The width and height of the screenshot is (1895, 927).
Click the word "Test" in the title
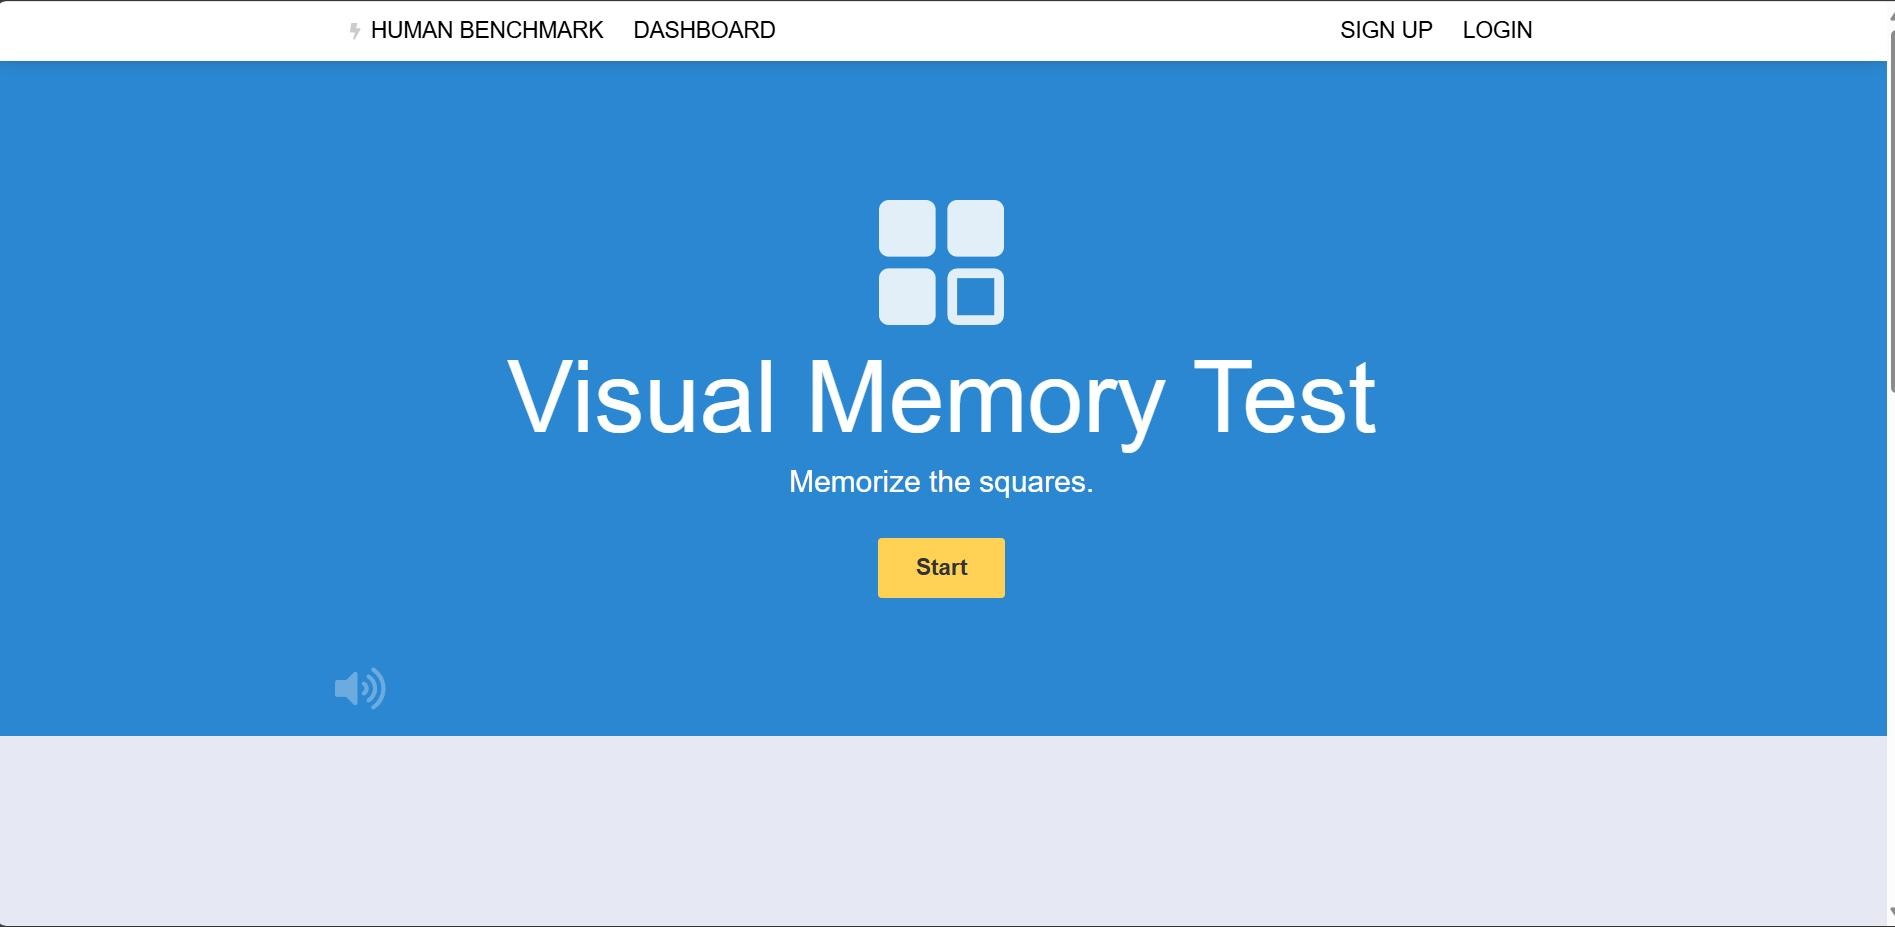(1284, 398)
